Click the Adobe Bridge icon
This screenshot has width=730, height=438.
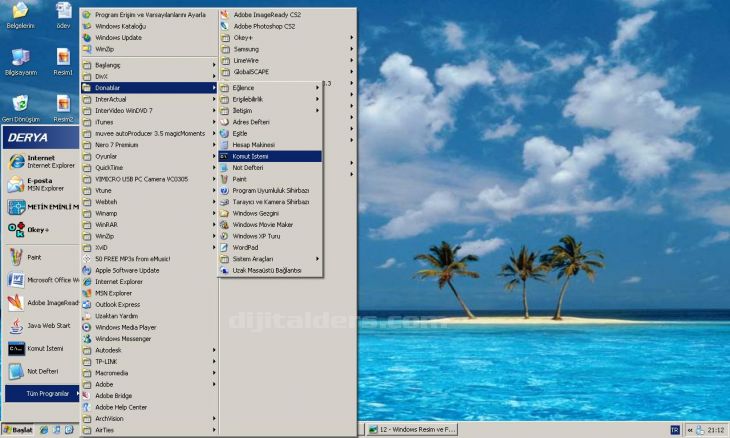point(87,396)
